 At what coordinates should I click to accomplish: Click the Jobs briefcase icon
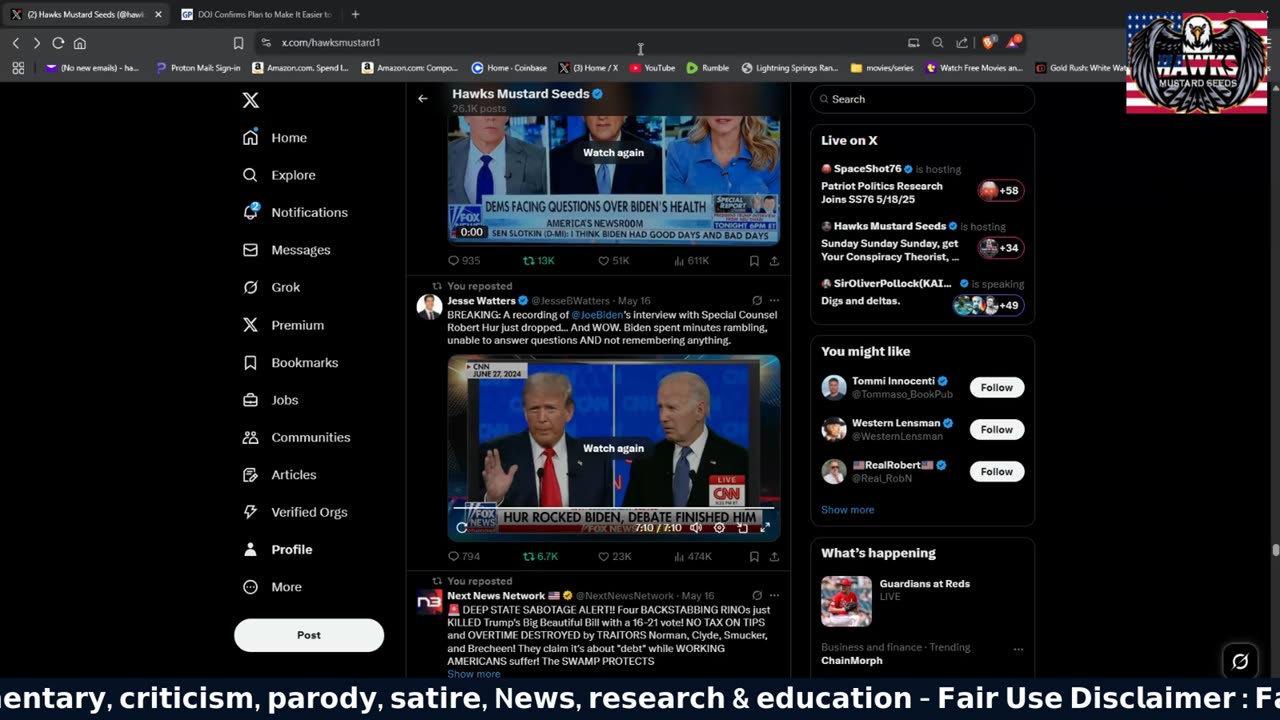[x=251, y=400]
